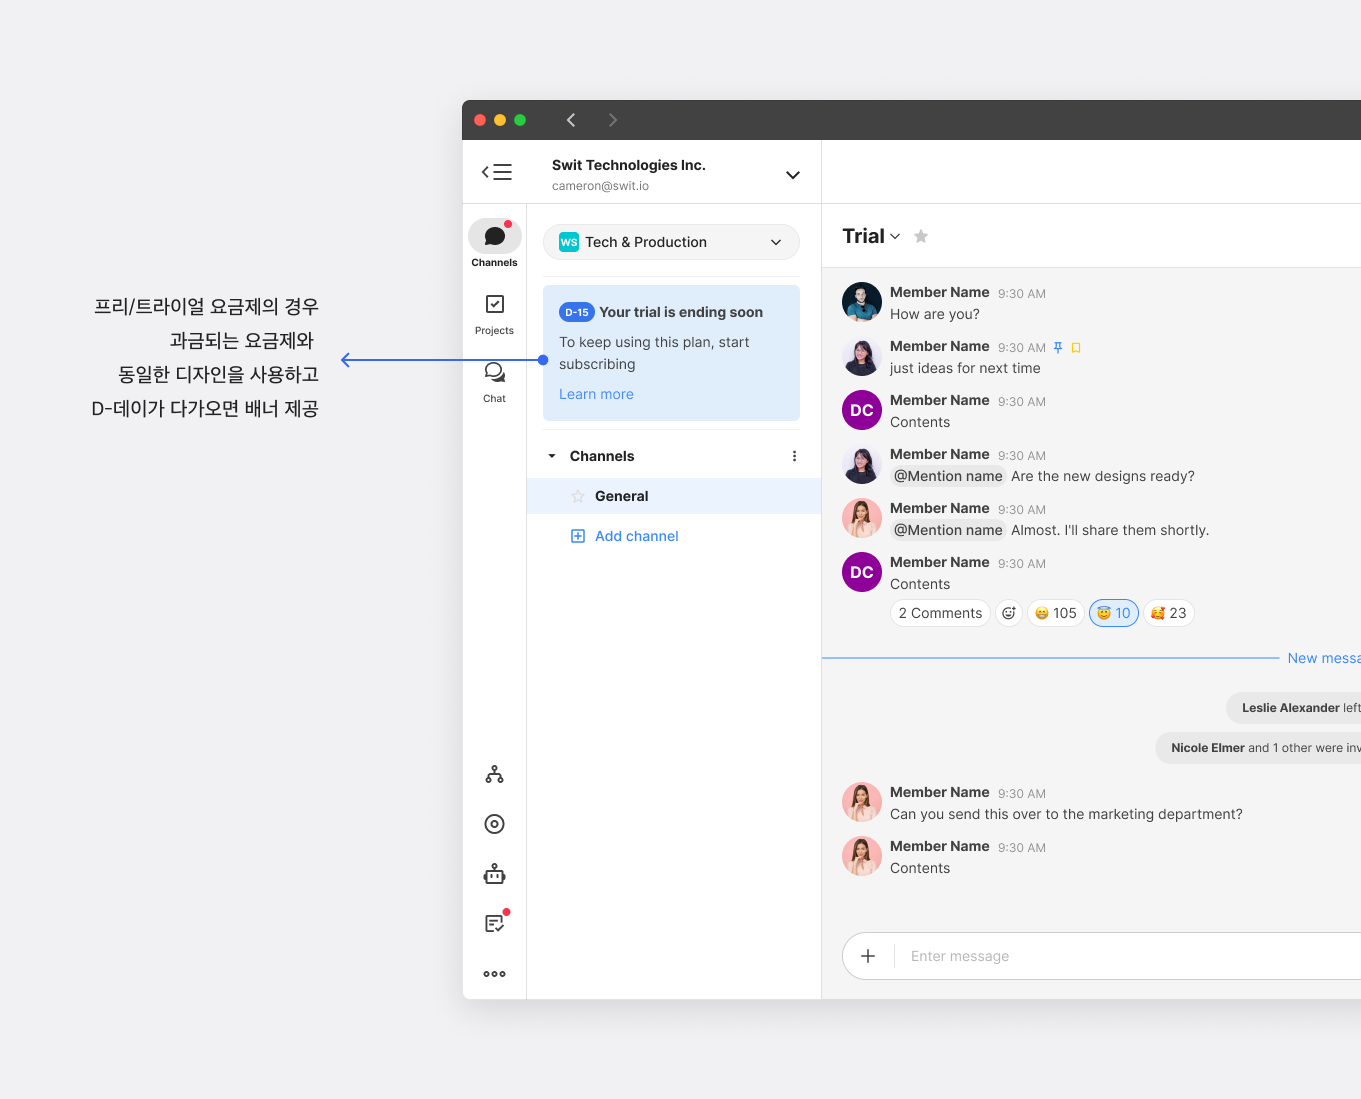Collapse the sidebar with the menu icon
Image resolution: width=1361 pixels, height=1099 pixels.
(x=496, y=172)
